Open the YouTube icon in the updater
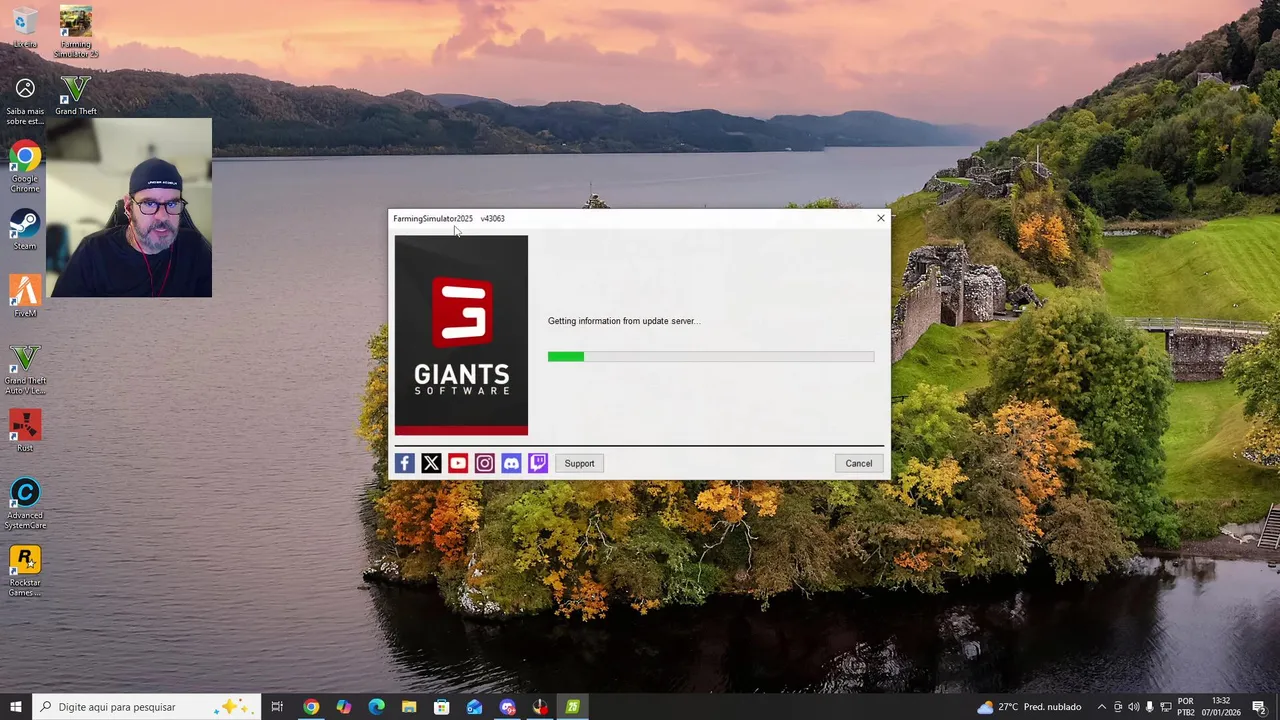Viewport: 1280px width, 720px height. coord(458,463)
